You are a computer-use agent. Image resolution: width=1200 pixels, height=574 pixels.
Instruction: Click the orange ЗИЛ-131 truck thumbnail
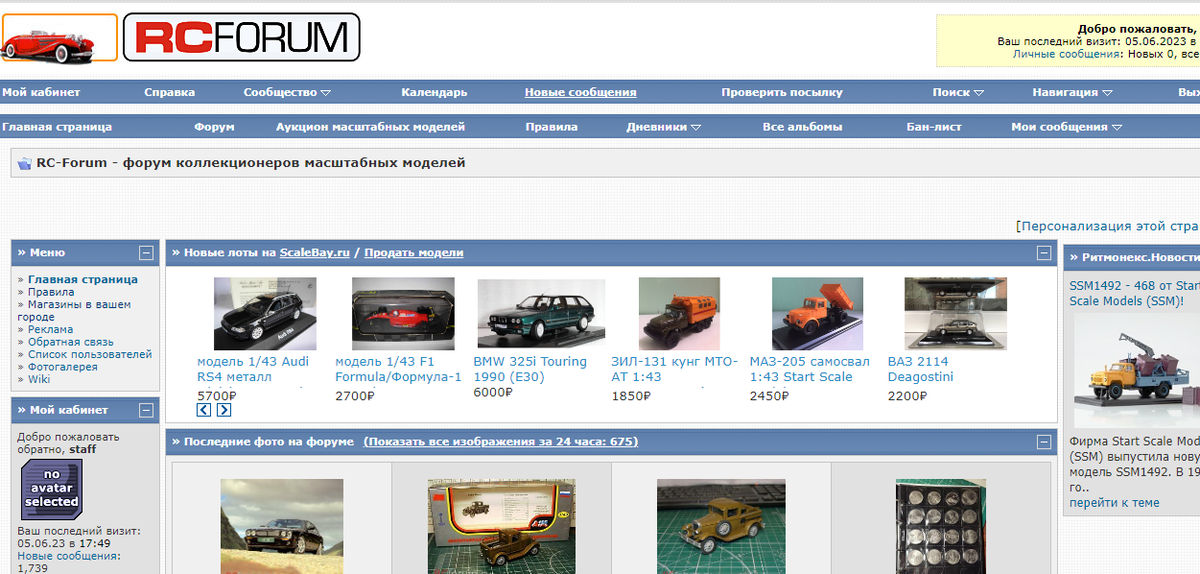click(679, 314)
